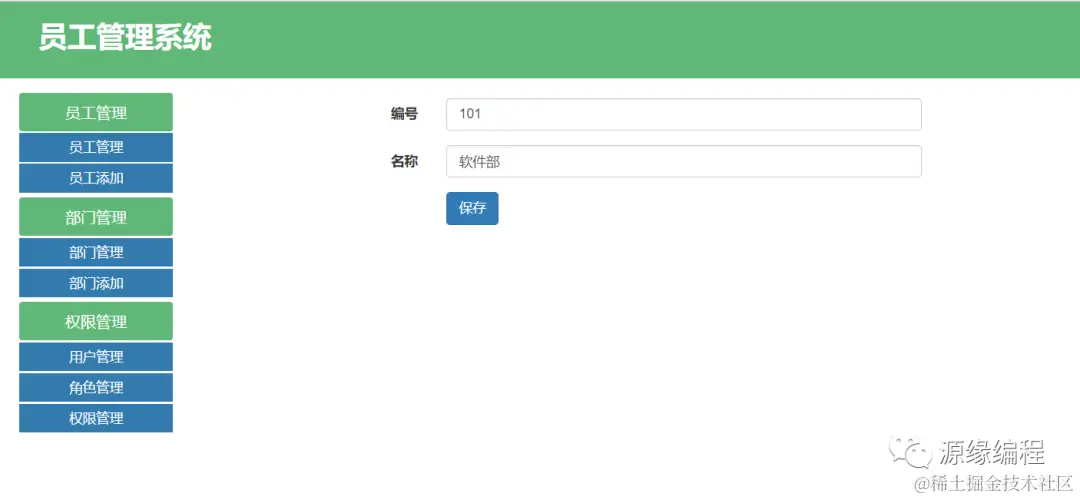
Task: Collapse the green 员工管理 section header
Action: pos(96,112)
